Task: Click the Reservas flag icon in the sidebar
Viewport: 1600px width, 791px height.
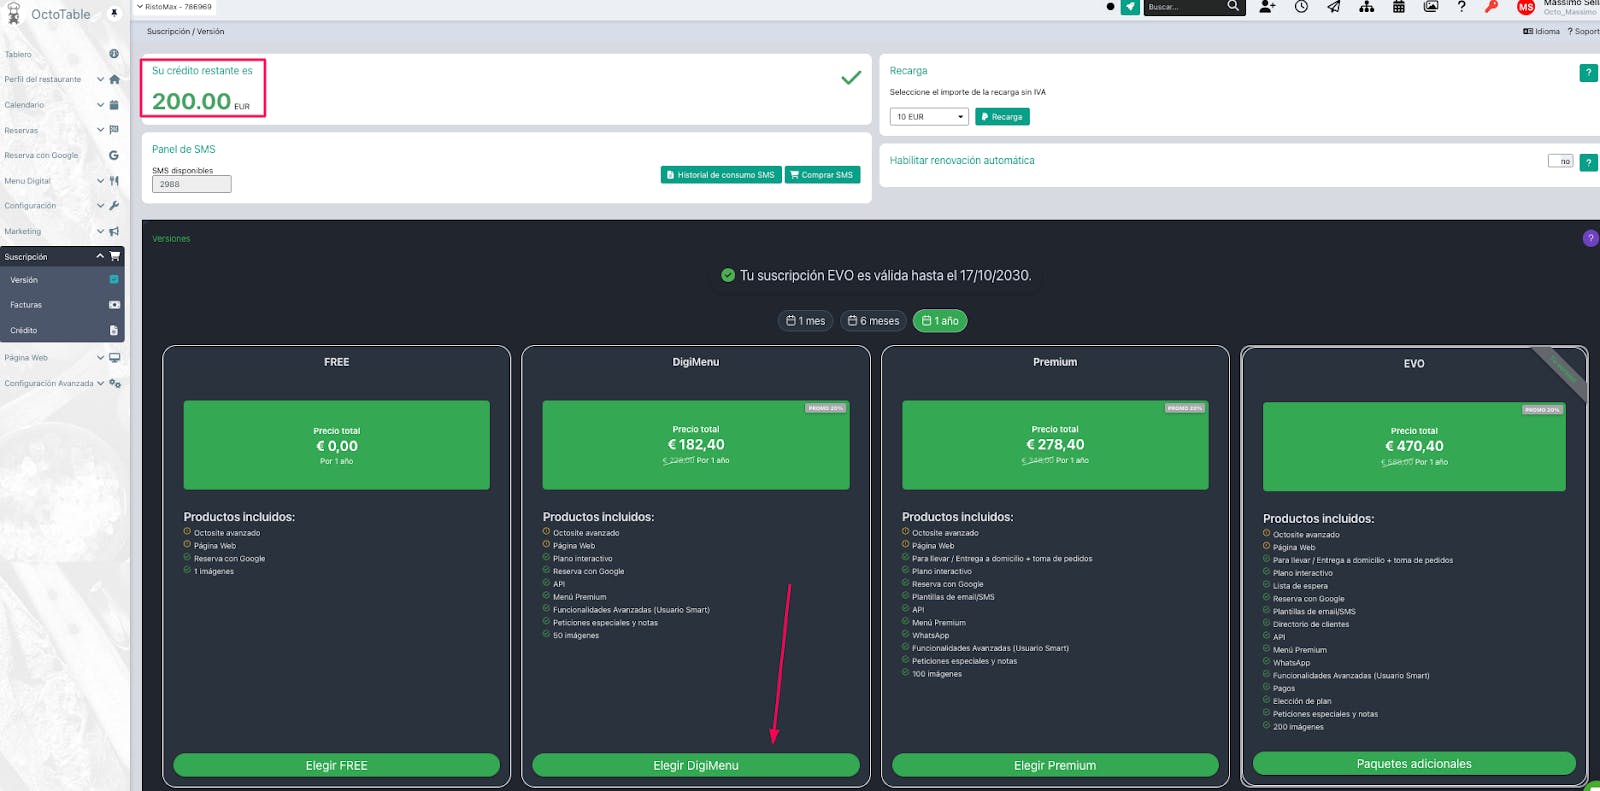Action: tap(114, 130)
